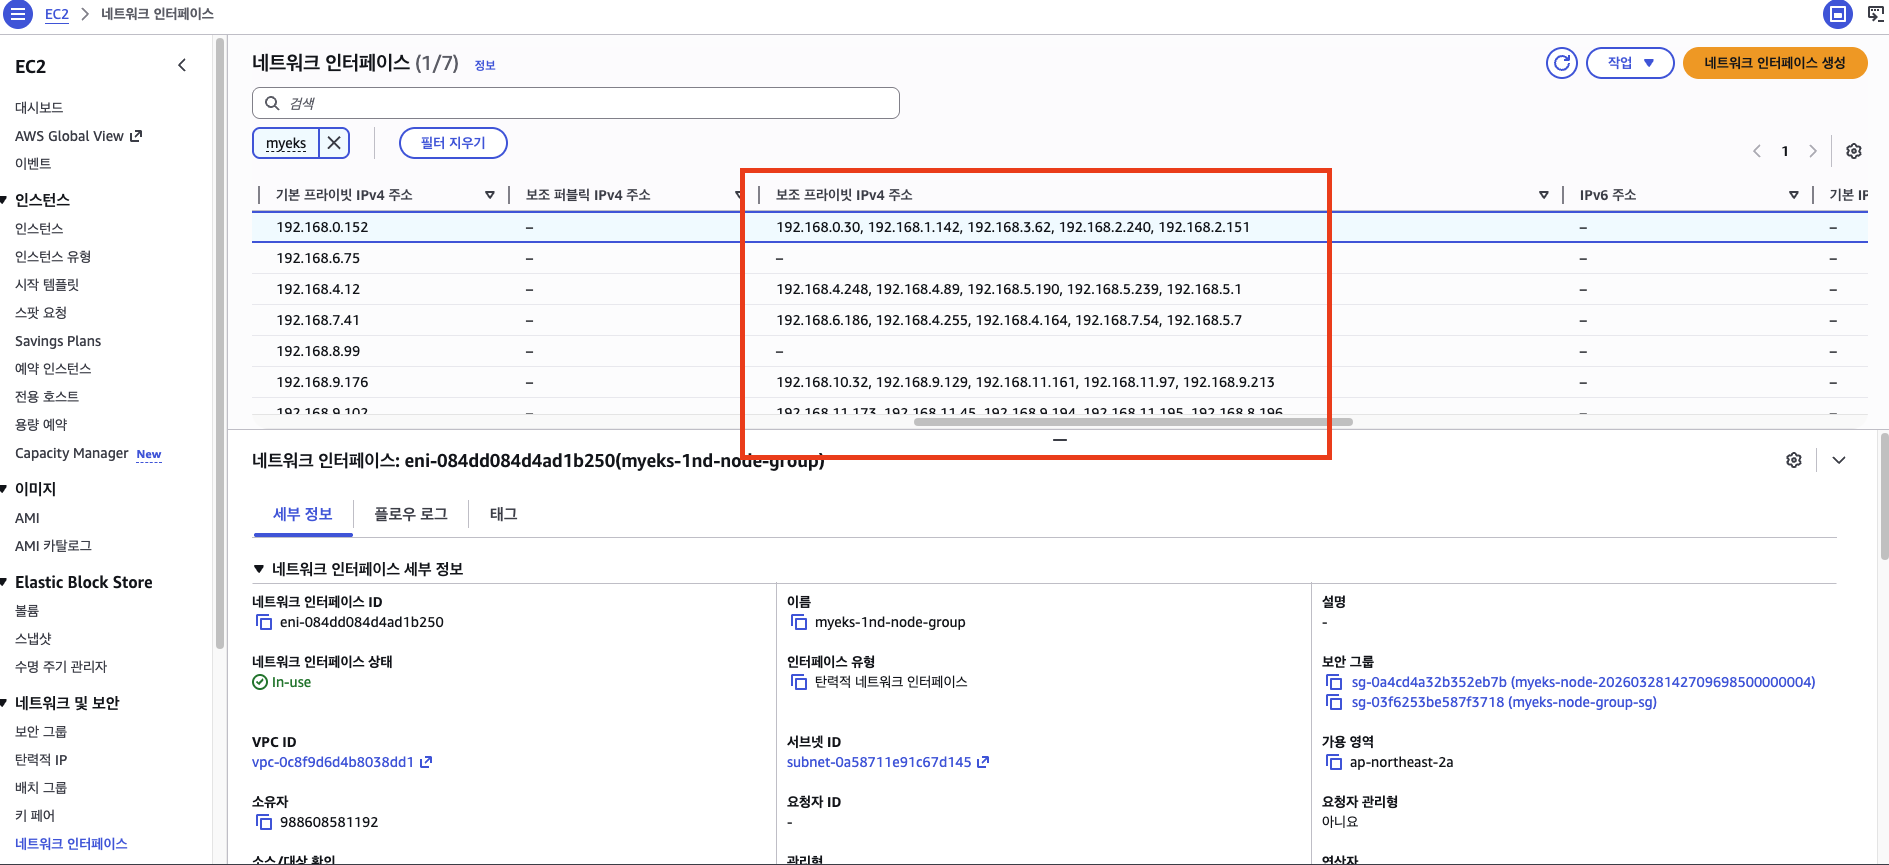Copy owner ID 988608581192
Image resolution: width=1889 pixels, height=865 pixels.
click(x=264, y=822)
